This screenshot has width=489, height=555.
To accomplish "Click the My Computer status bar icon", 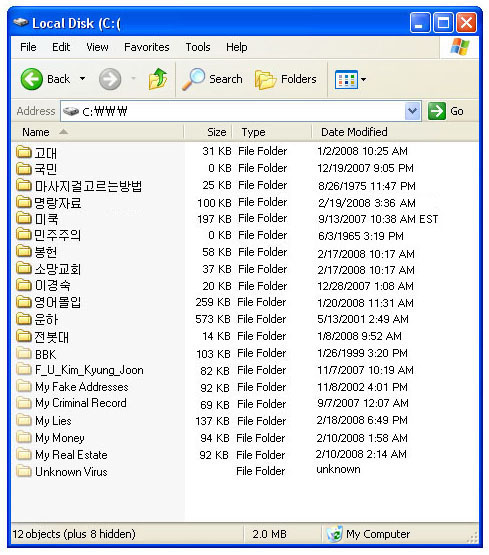I will point(334,534).
